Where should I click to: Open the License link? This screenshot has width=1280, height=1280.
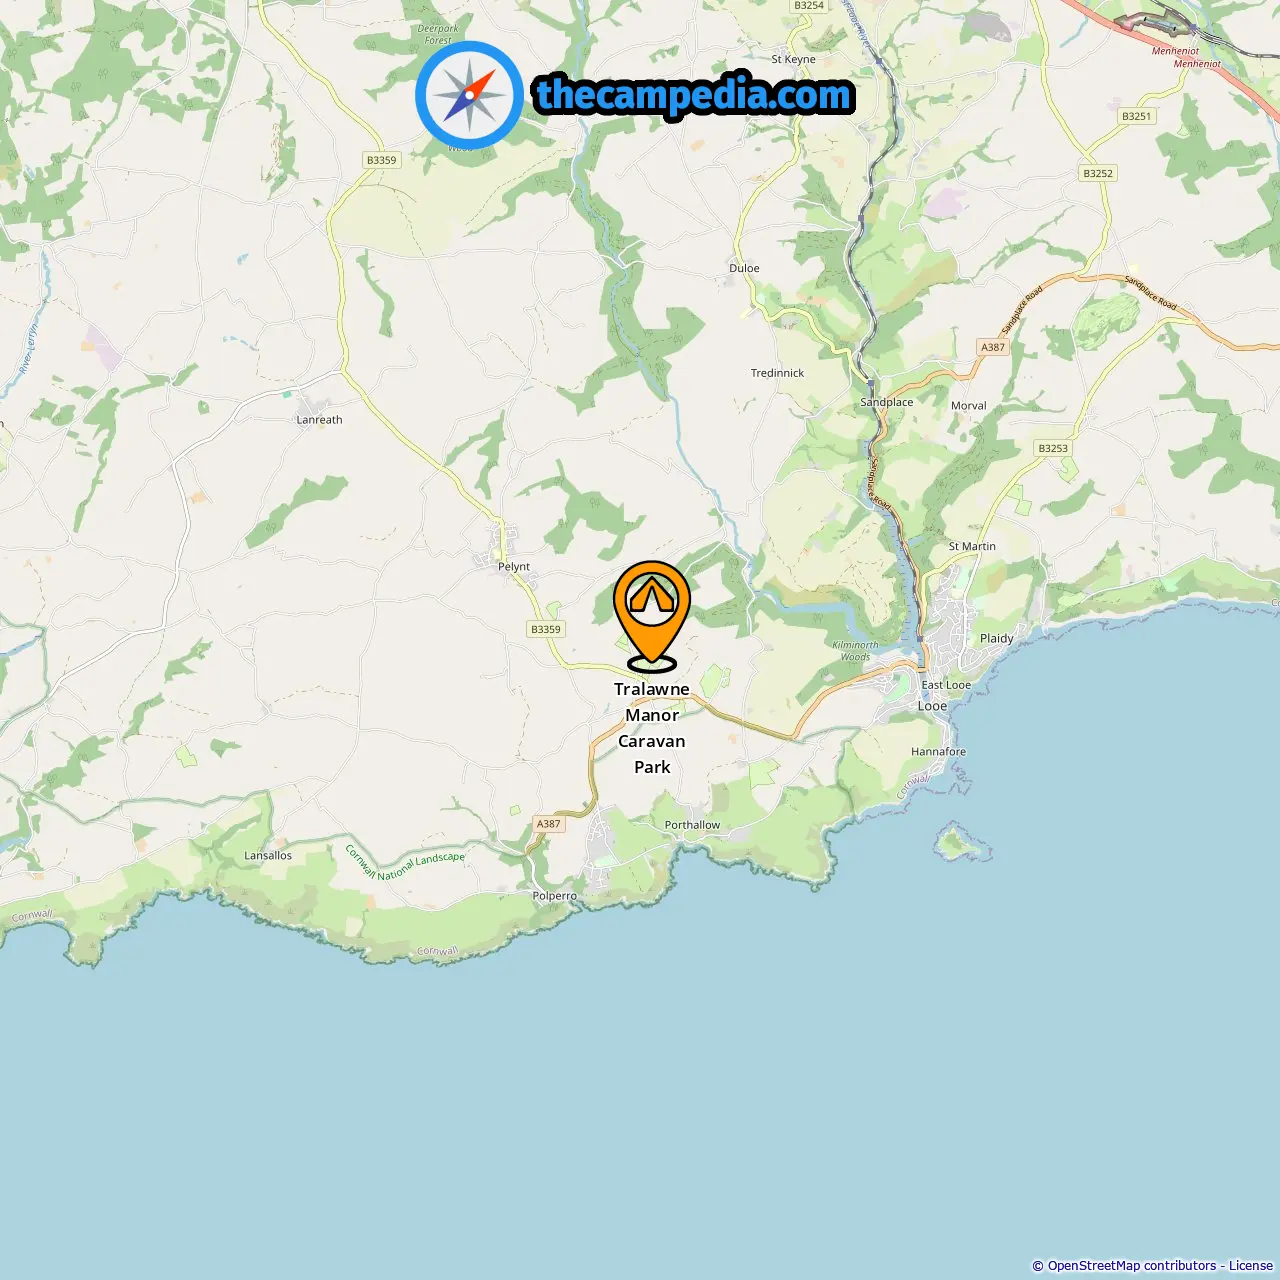point(1251,1266)
